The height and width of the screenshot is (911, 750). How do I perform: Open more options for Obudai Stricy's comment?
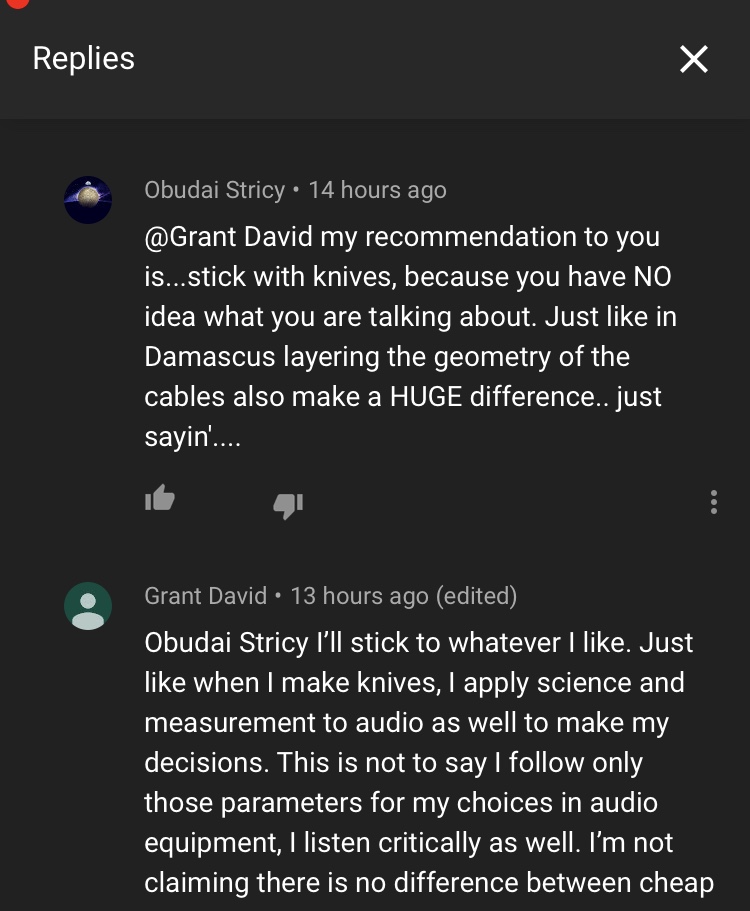click(713, 502)
